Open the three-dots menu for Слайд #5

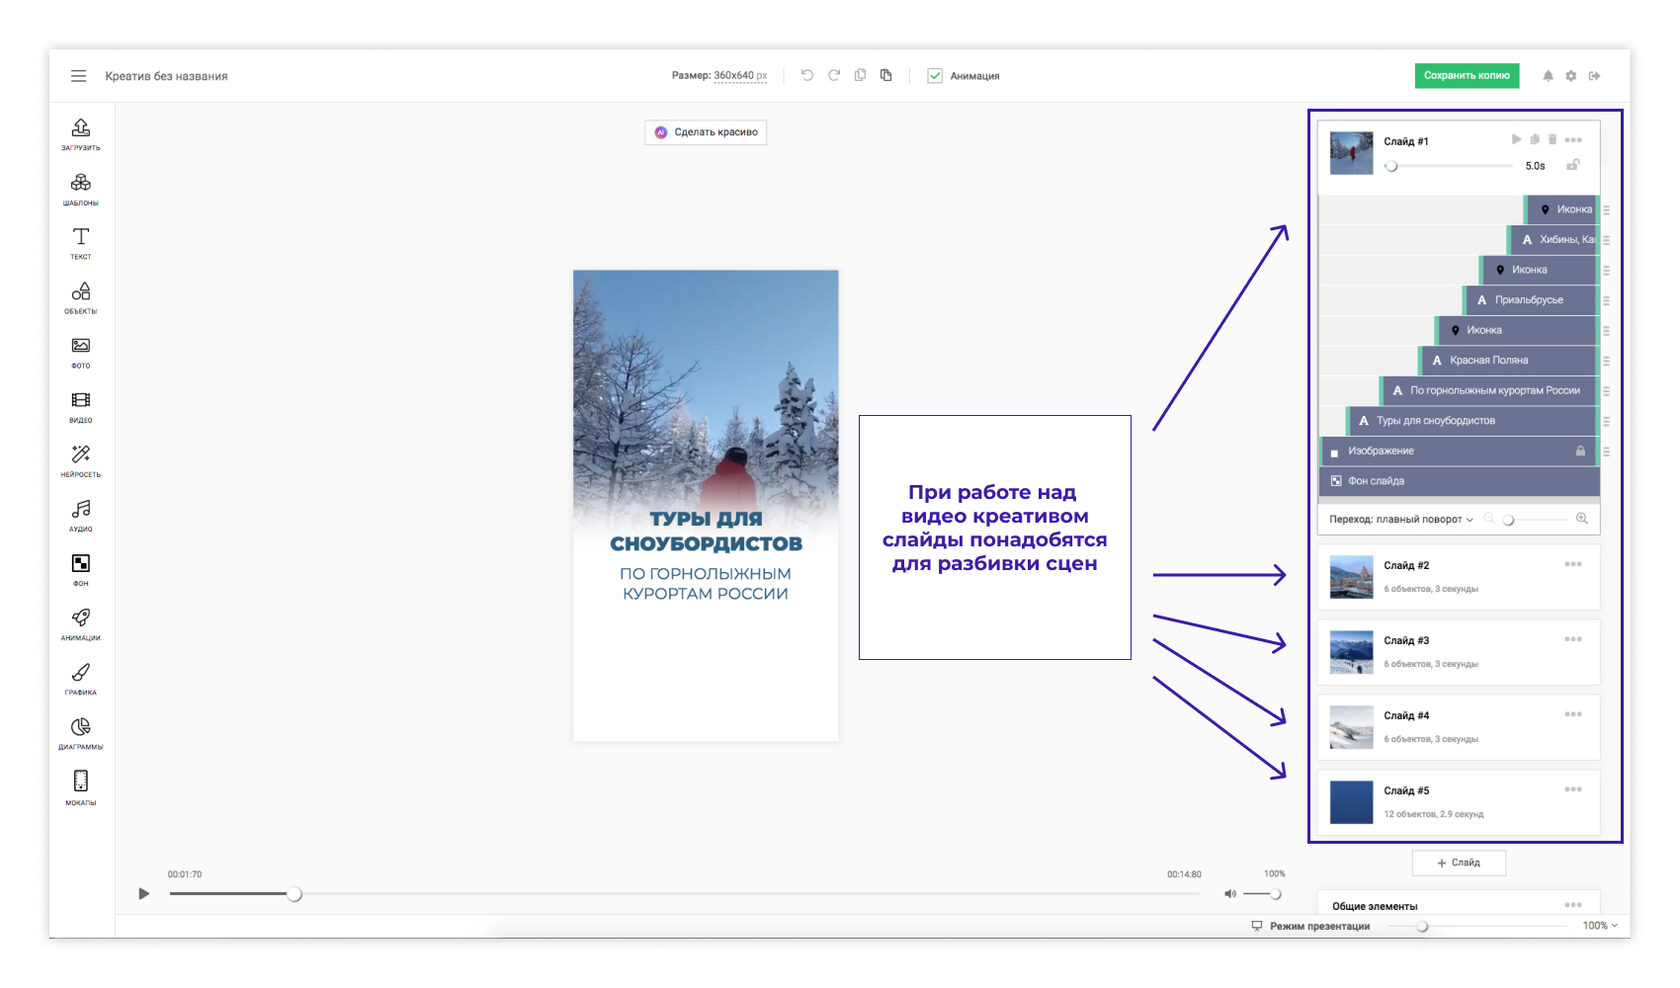(x=1573, y=789)
